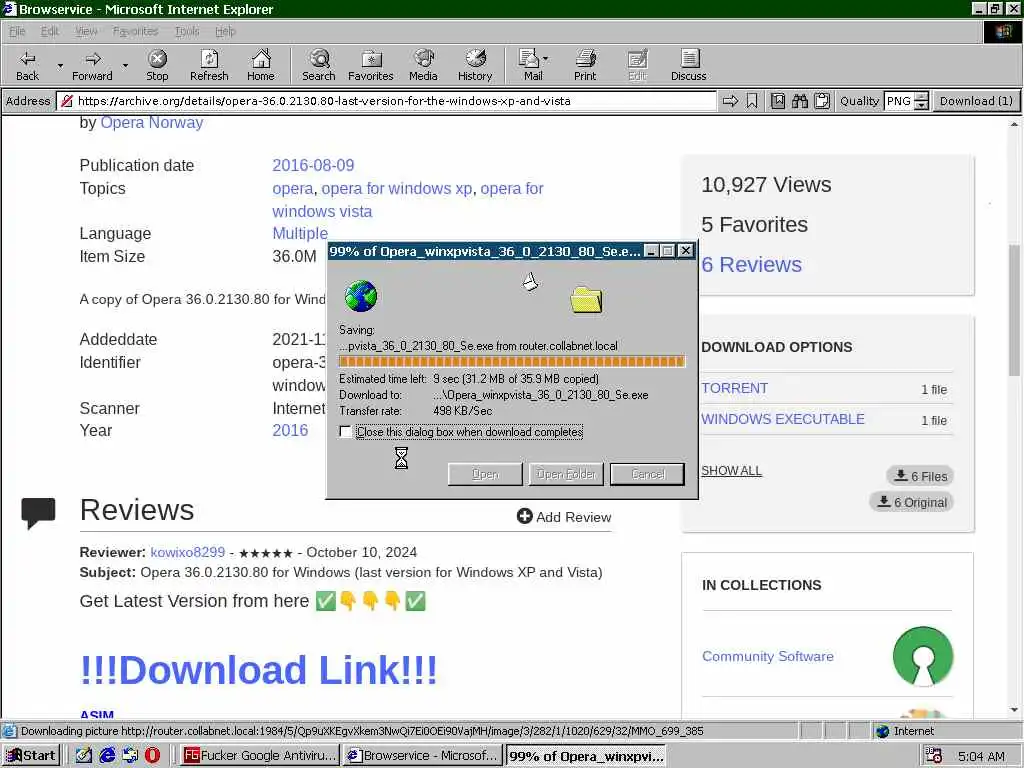
Task: Open the Forward button history dropdown arrow
Action: click(125, 65)
